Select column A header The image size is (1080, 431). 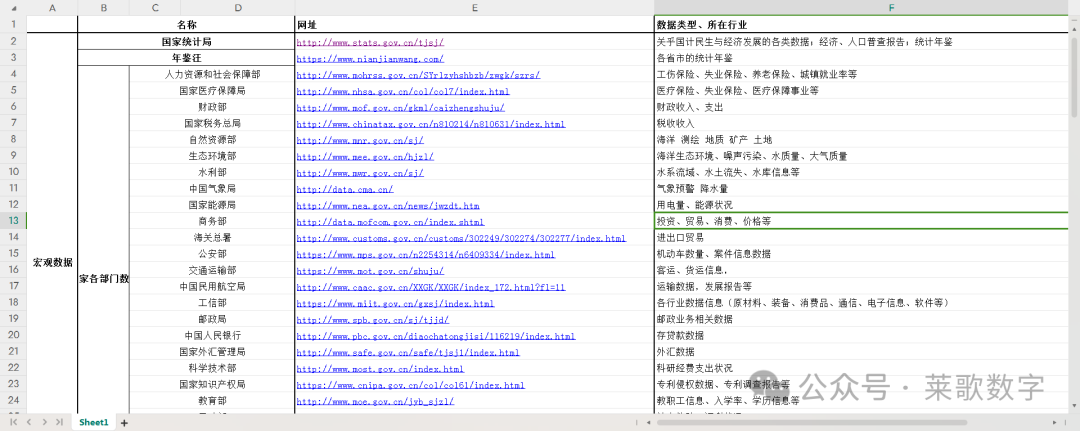[52, 8]
